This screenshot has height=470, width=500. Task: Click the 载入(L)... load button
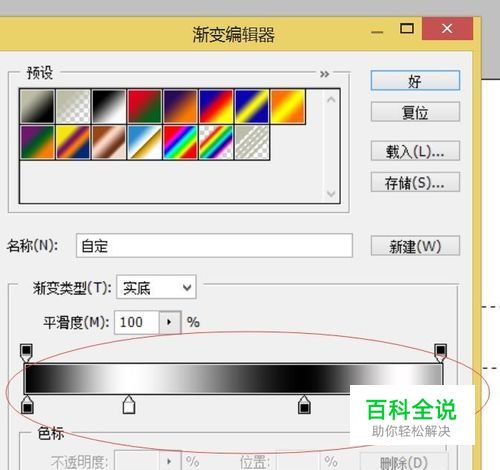click(415, 151)
